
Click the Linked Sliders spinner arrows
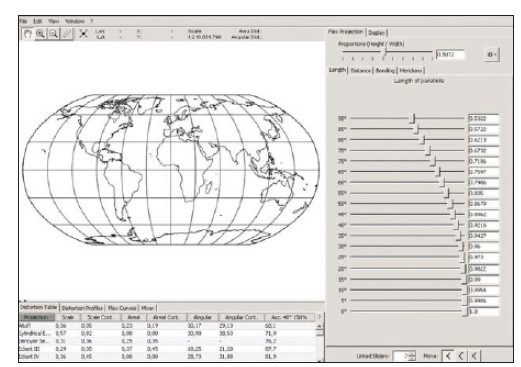pyautogui.click(x=412, y=356)
